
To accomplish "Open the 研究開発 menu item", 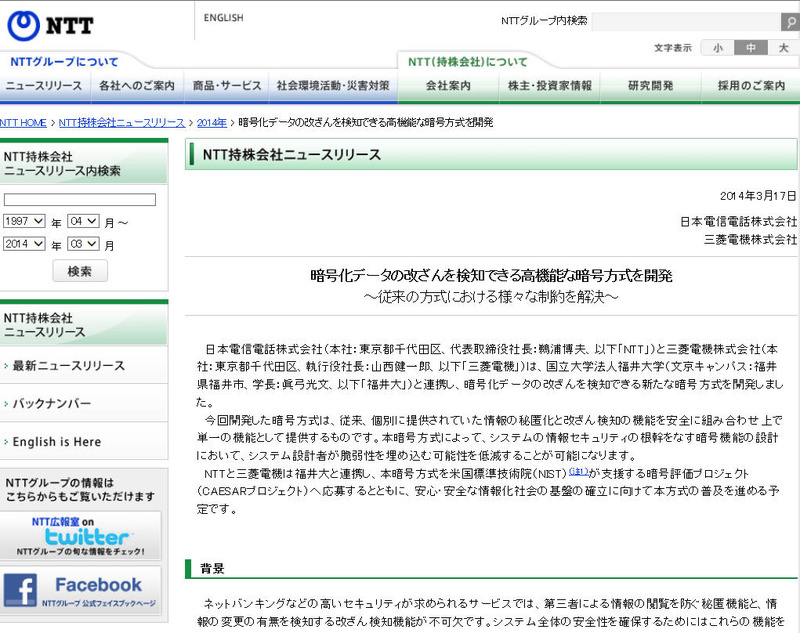I will tap(650, 86).
